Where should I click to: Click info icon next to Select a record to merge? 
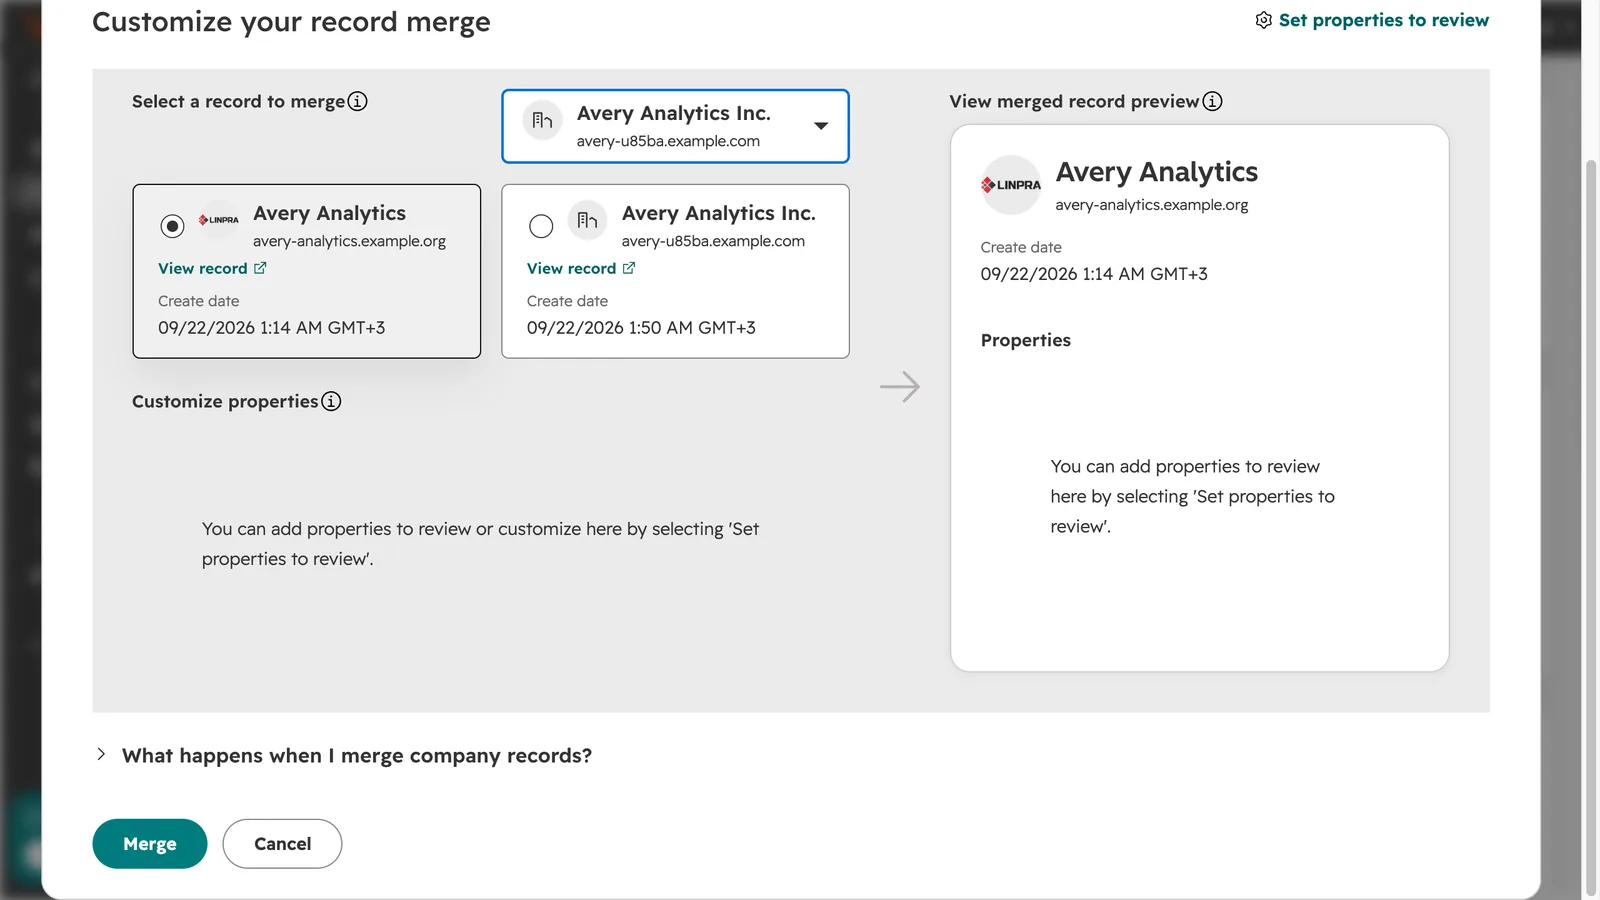(x=357, y=101)
